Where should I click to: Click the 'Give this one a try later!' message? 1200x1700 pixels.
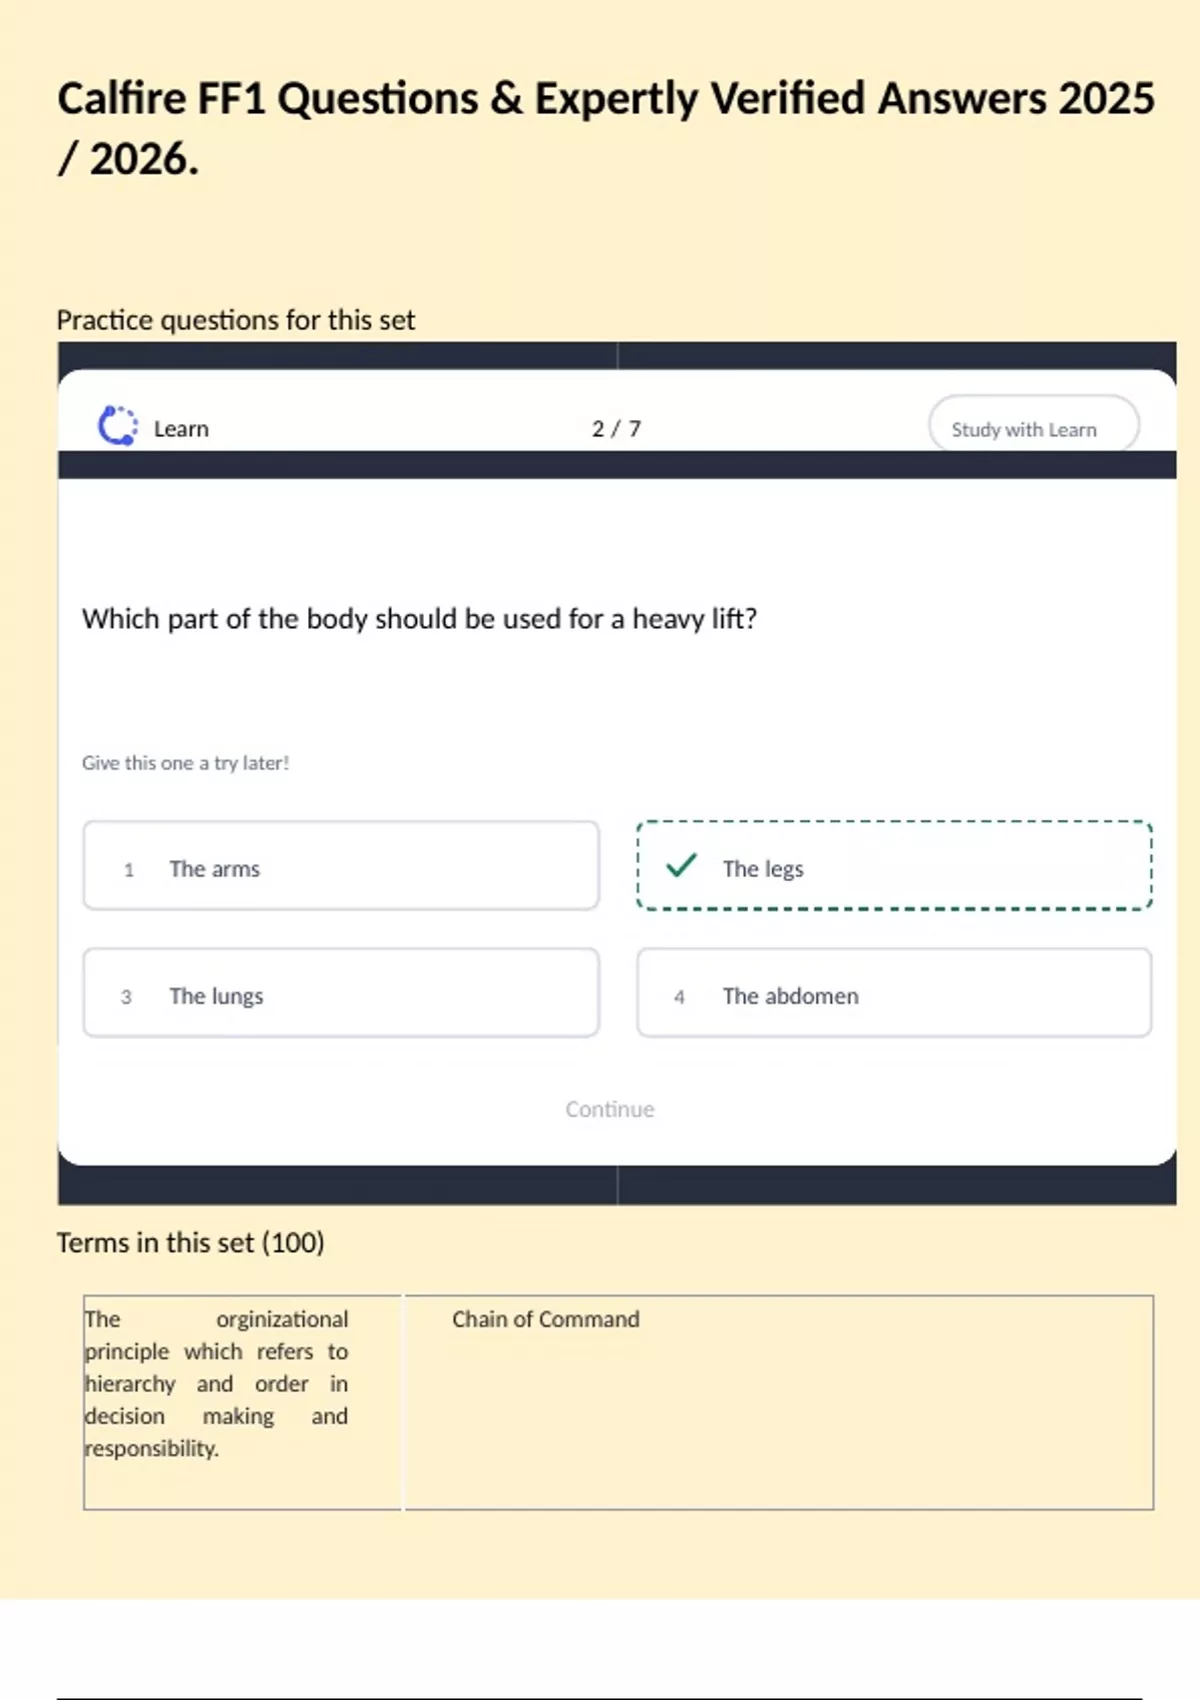click(x=185, y=763)
